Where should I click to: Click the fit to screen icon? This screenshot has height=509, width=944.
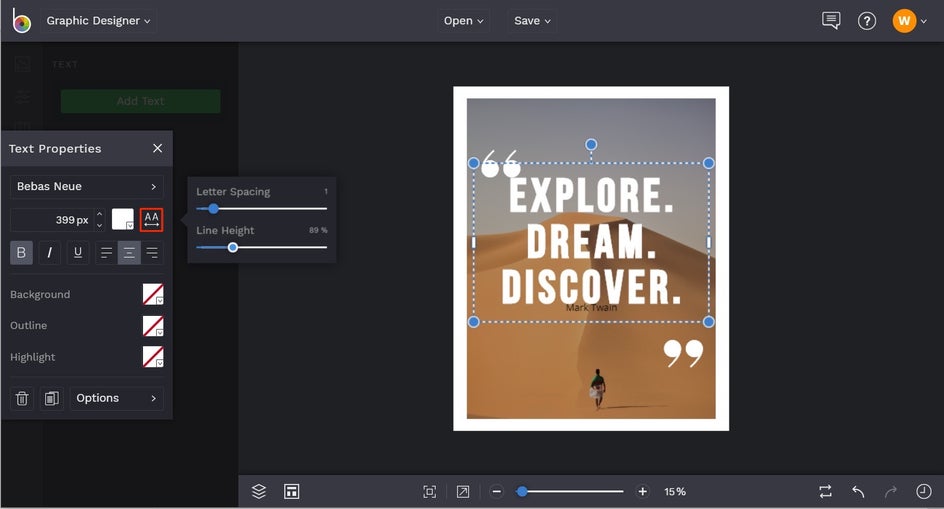pos(430,491)
